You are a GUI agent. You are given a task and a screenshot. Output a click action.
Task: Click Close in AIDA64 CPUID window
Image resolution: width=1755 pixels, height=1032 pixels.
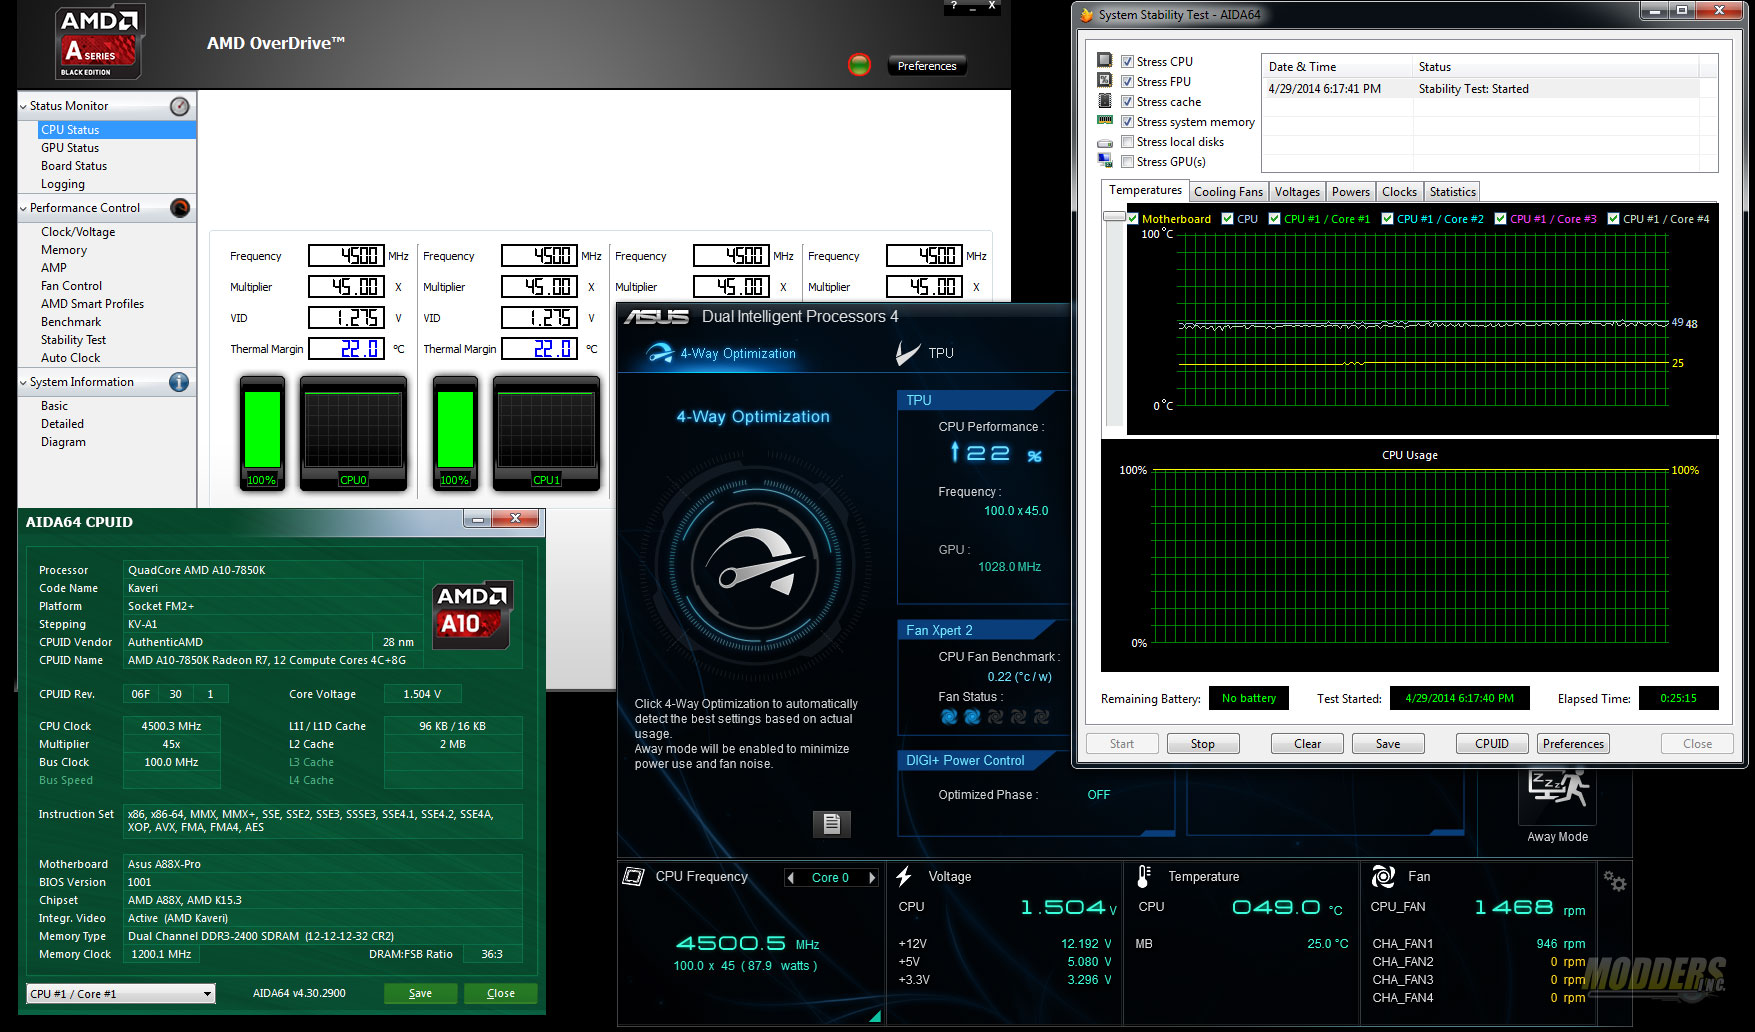pos(501,993)
